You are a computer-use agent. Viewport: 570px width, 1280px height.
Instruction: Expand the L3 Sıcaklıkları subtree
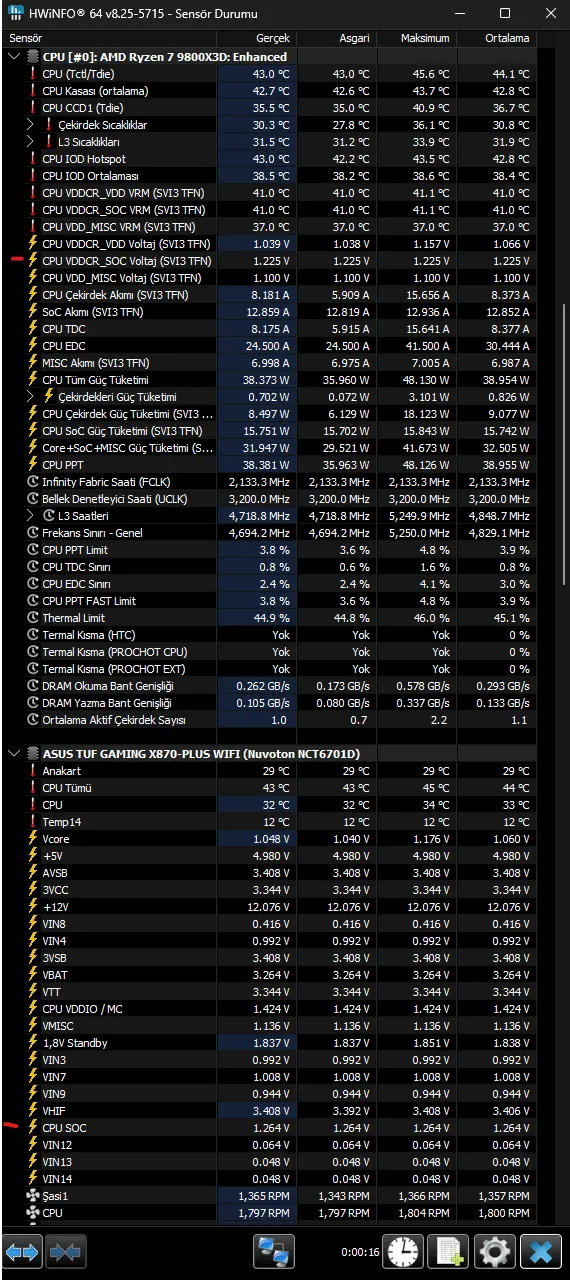(x=31, y=142)
